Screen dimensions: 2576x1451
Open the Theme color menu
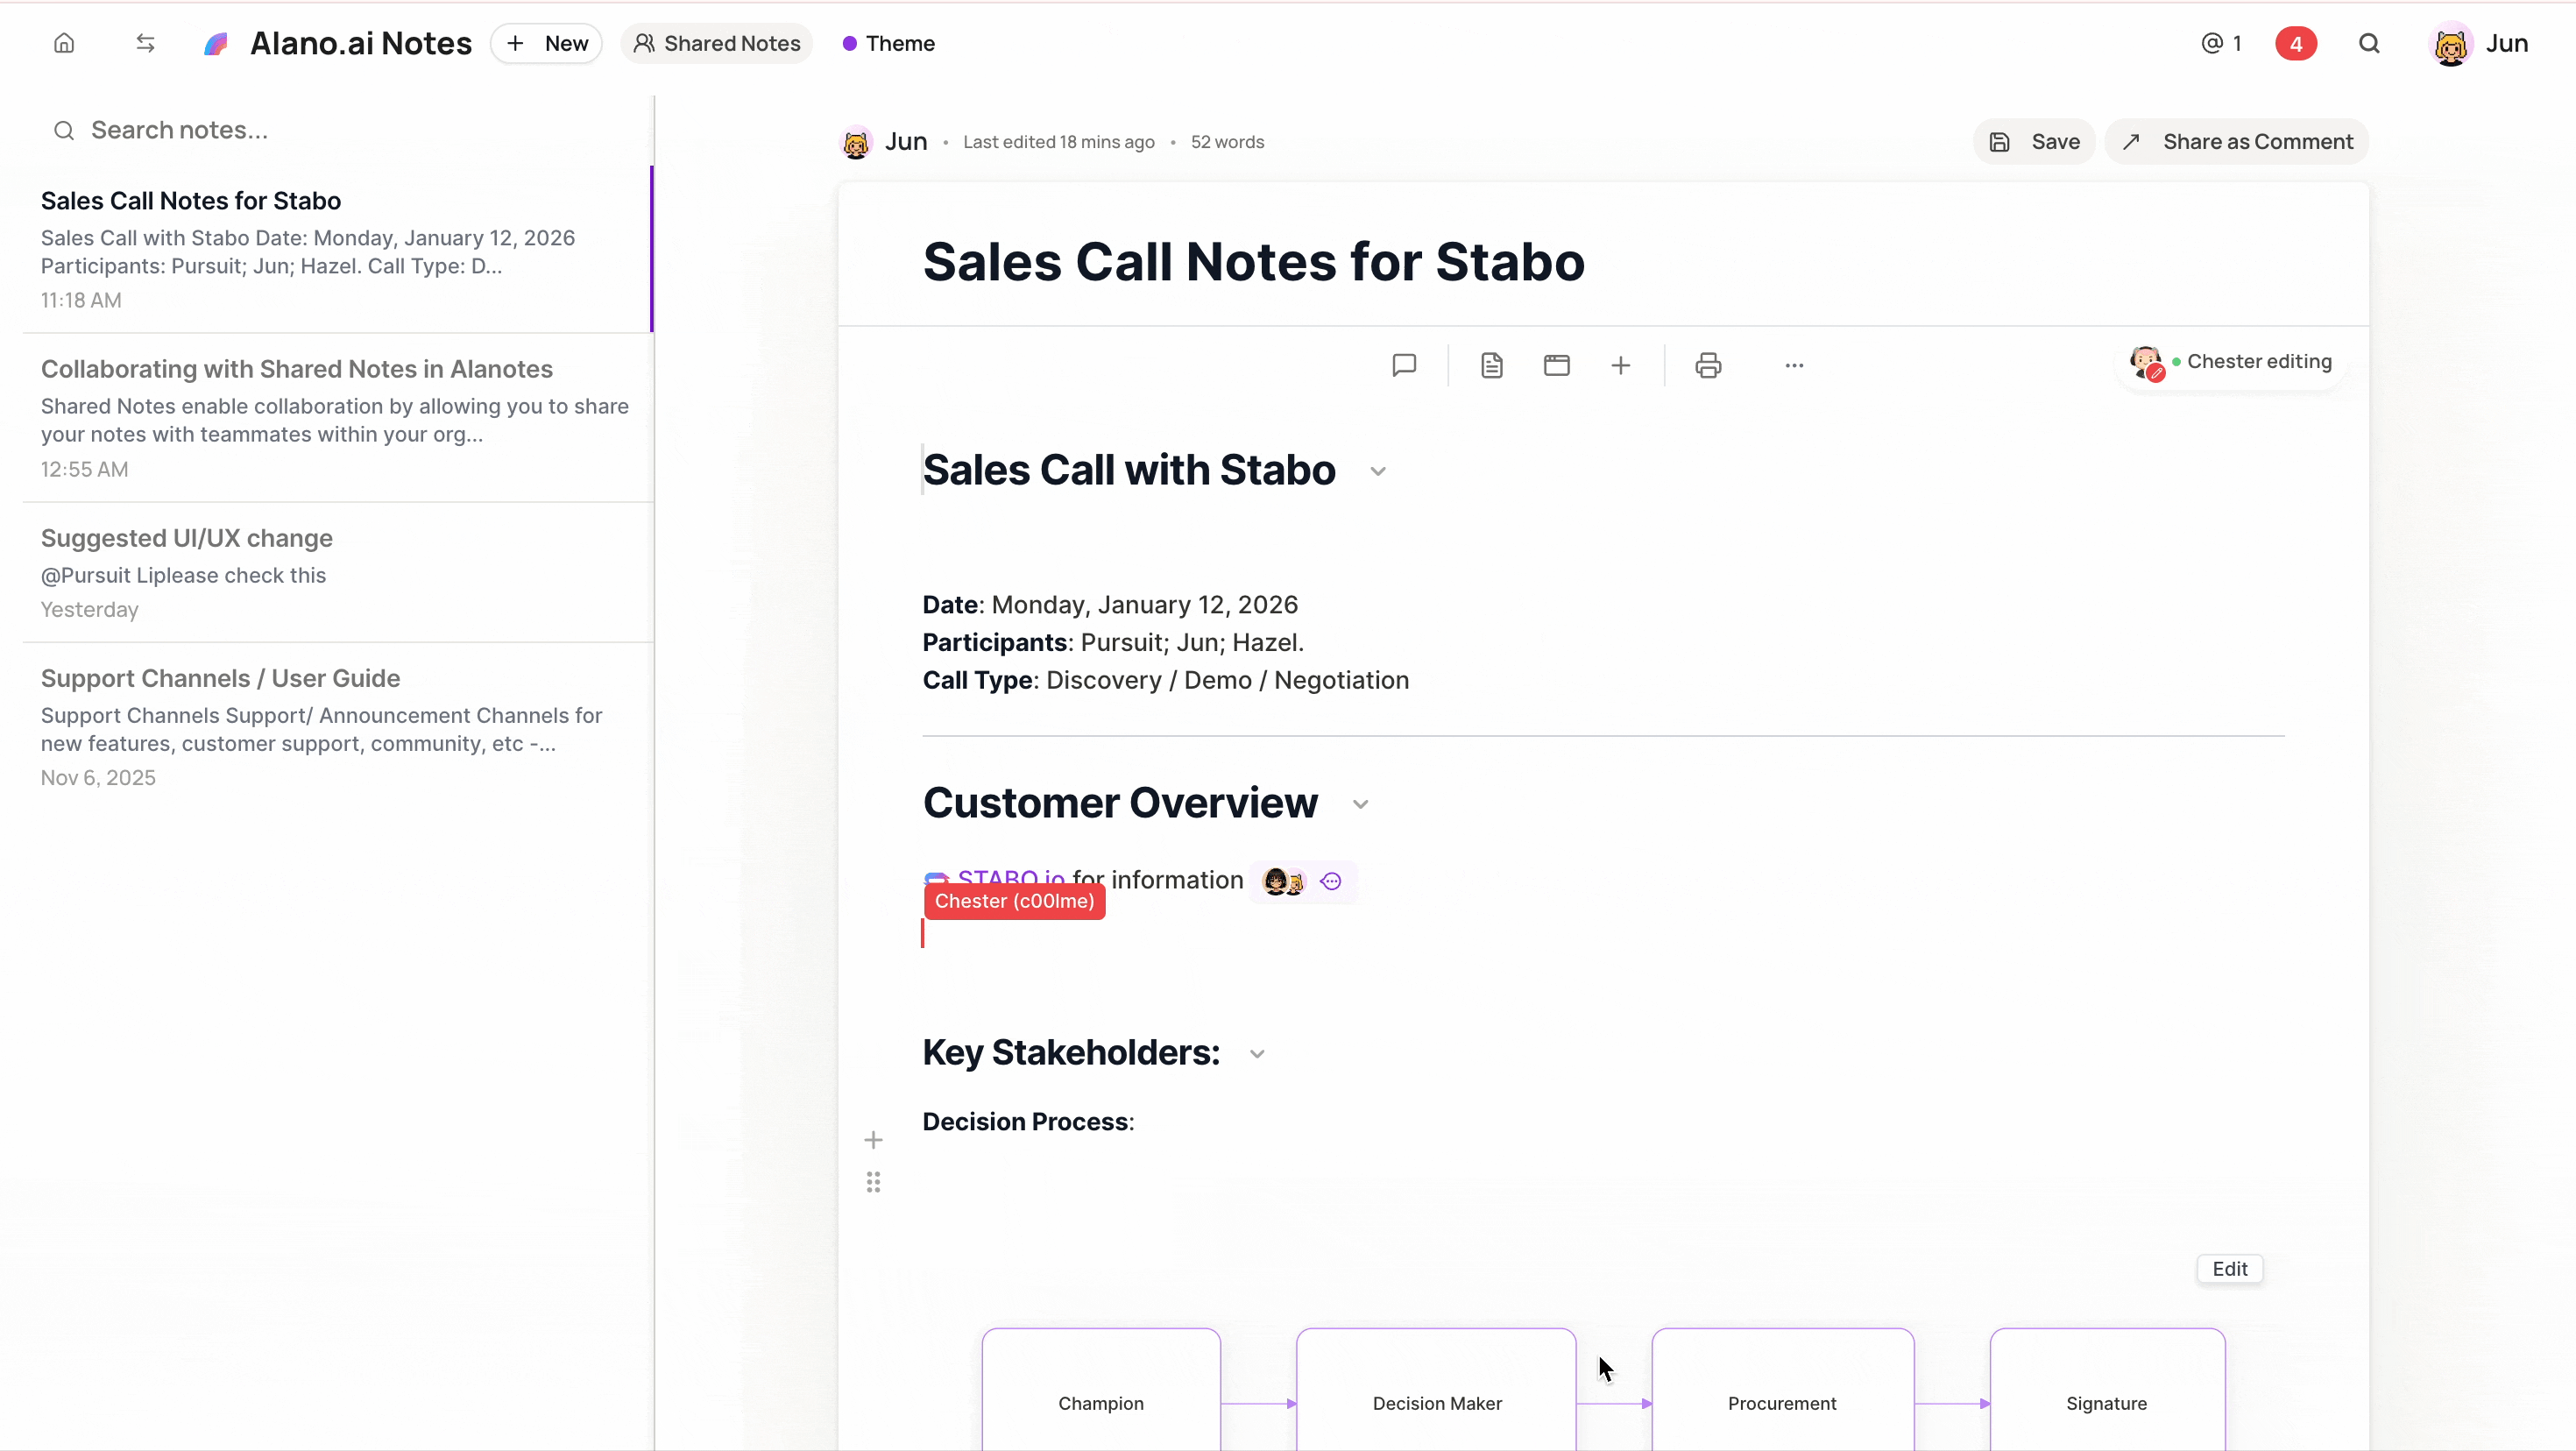coord(888,43)
